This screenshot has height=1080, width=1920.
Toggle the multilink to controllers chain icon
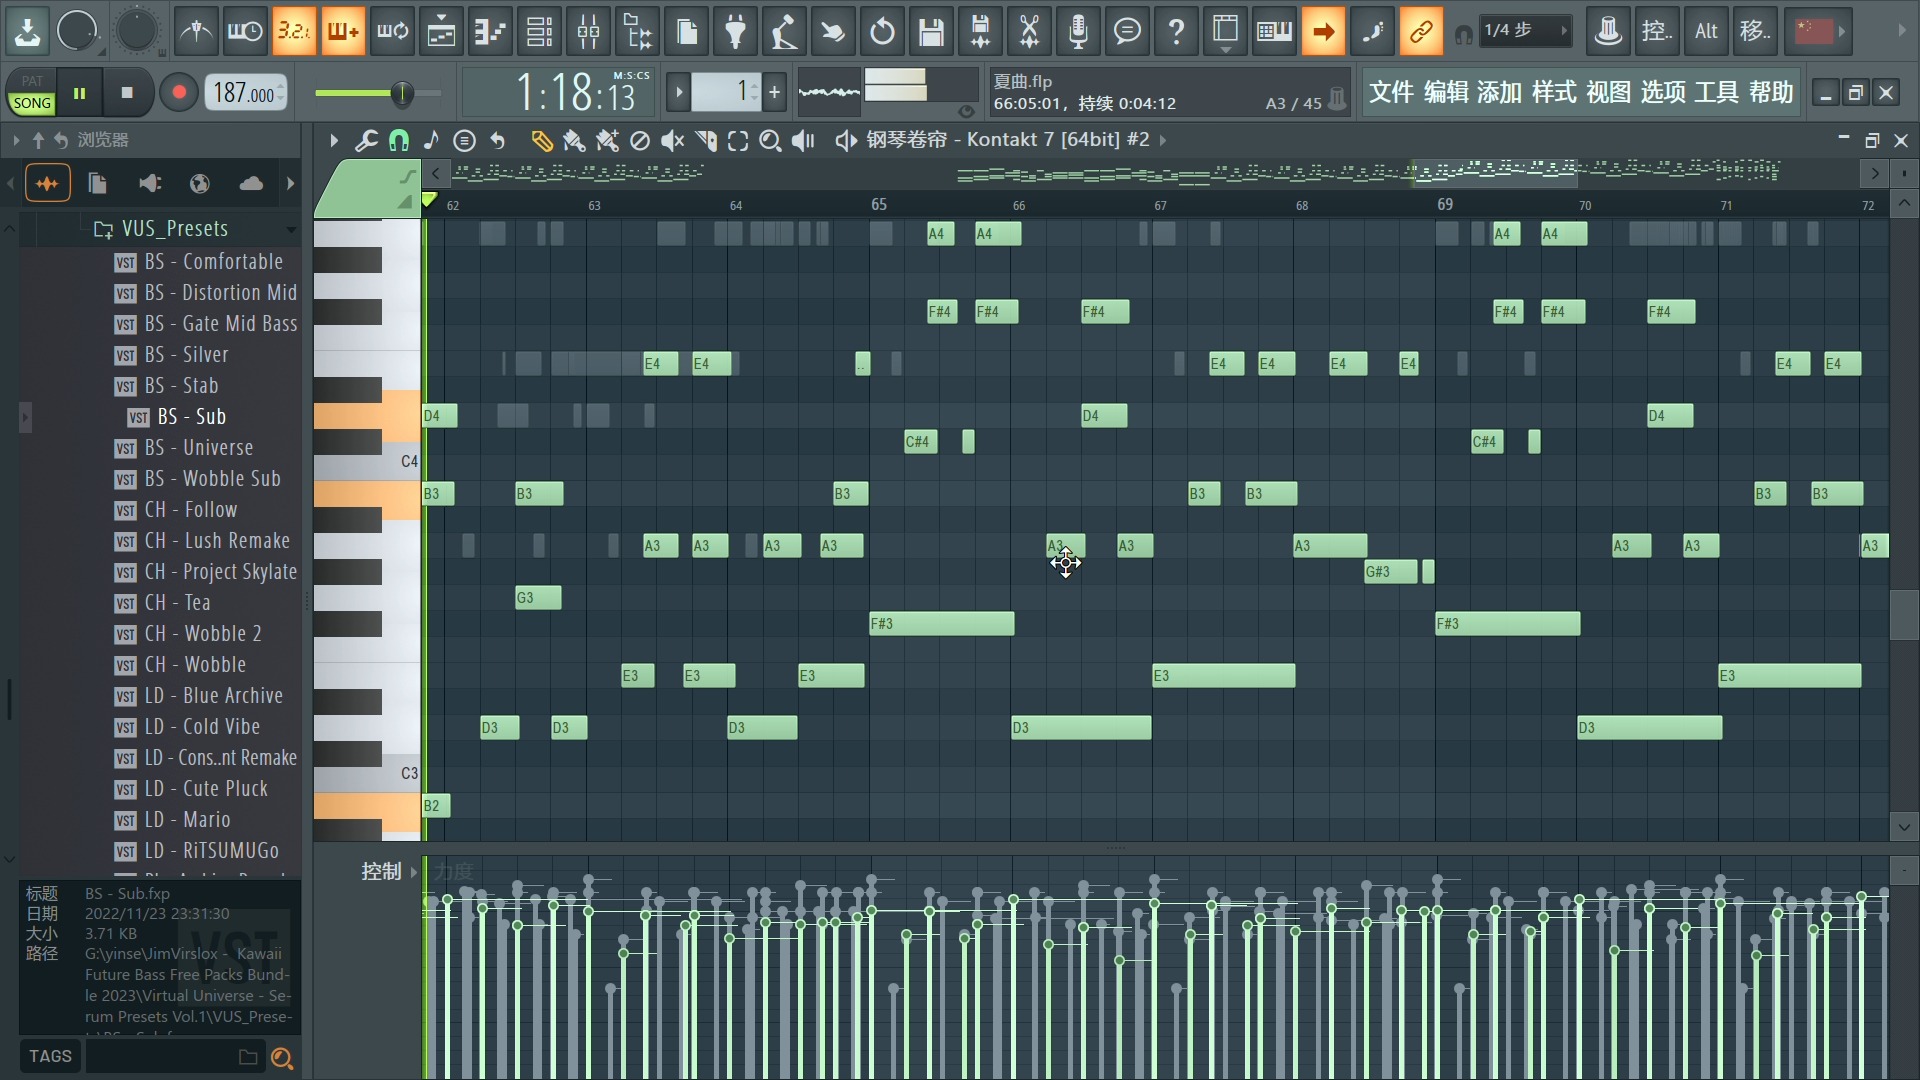[x=1421, y=32]
